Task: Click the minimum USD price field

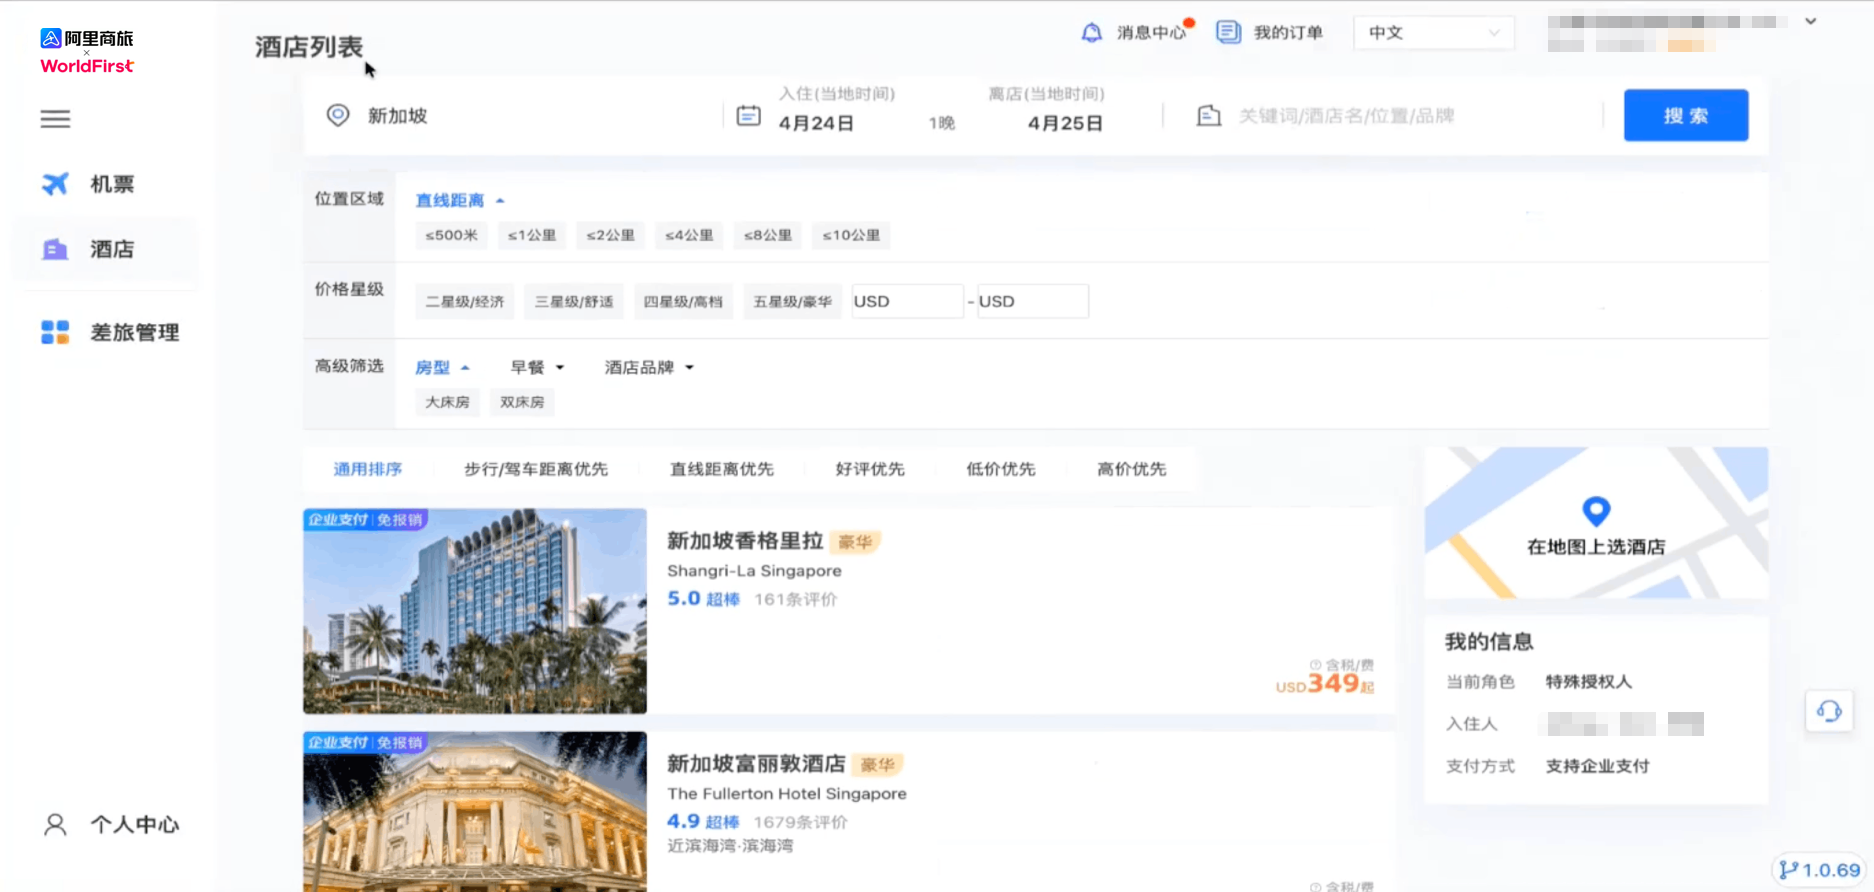Action: 907,301
